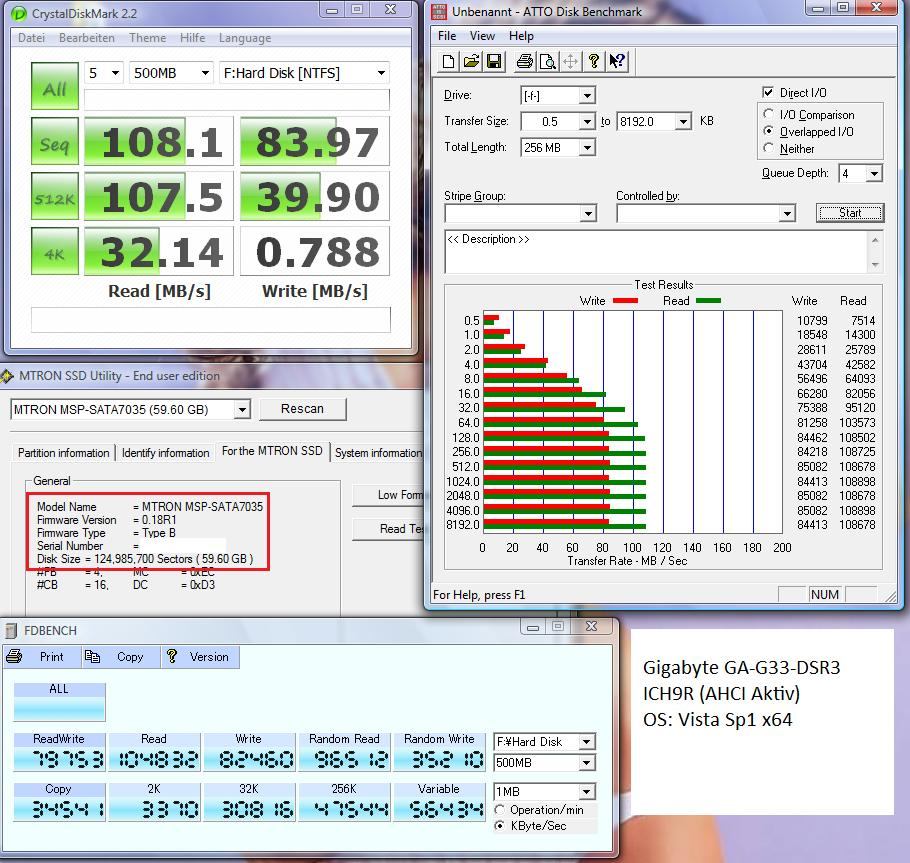910x863 pixels.
Task: Click the Write red legend swatch
Action: click(x=625, y=301)
